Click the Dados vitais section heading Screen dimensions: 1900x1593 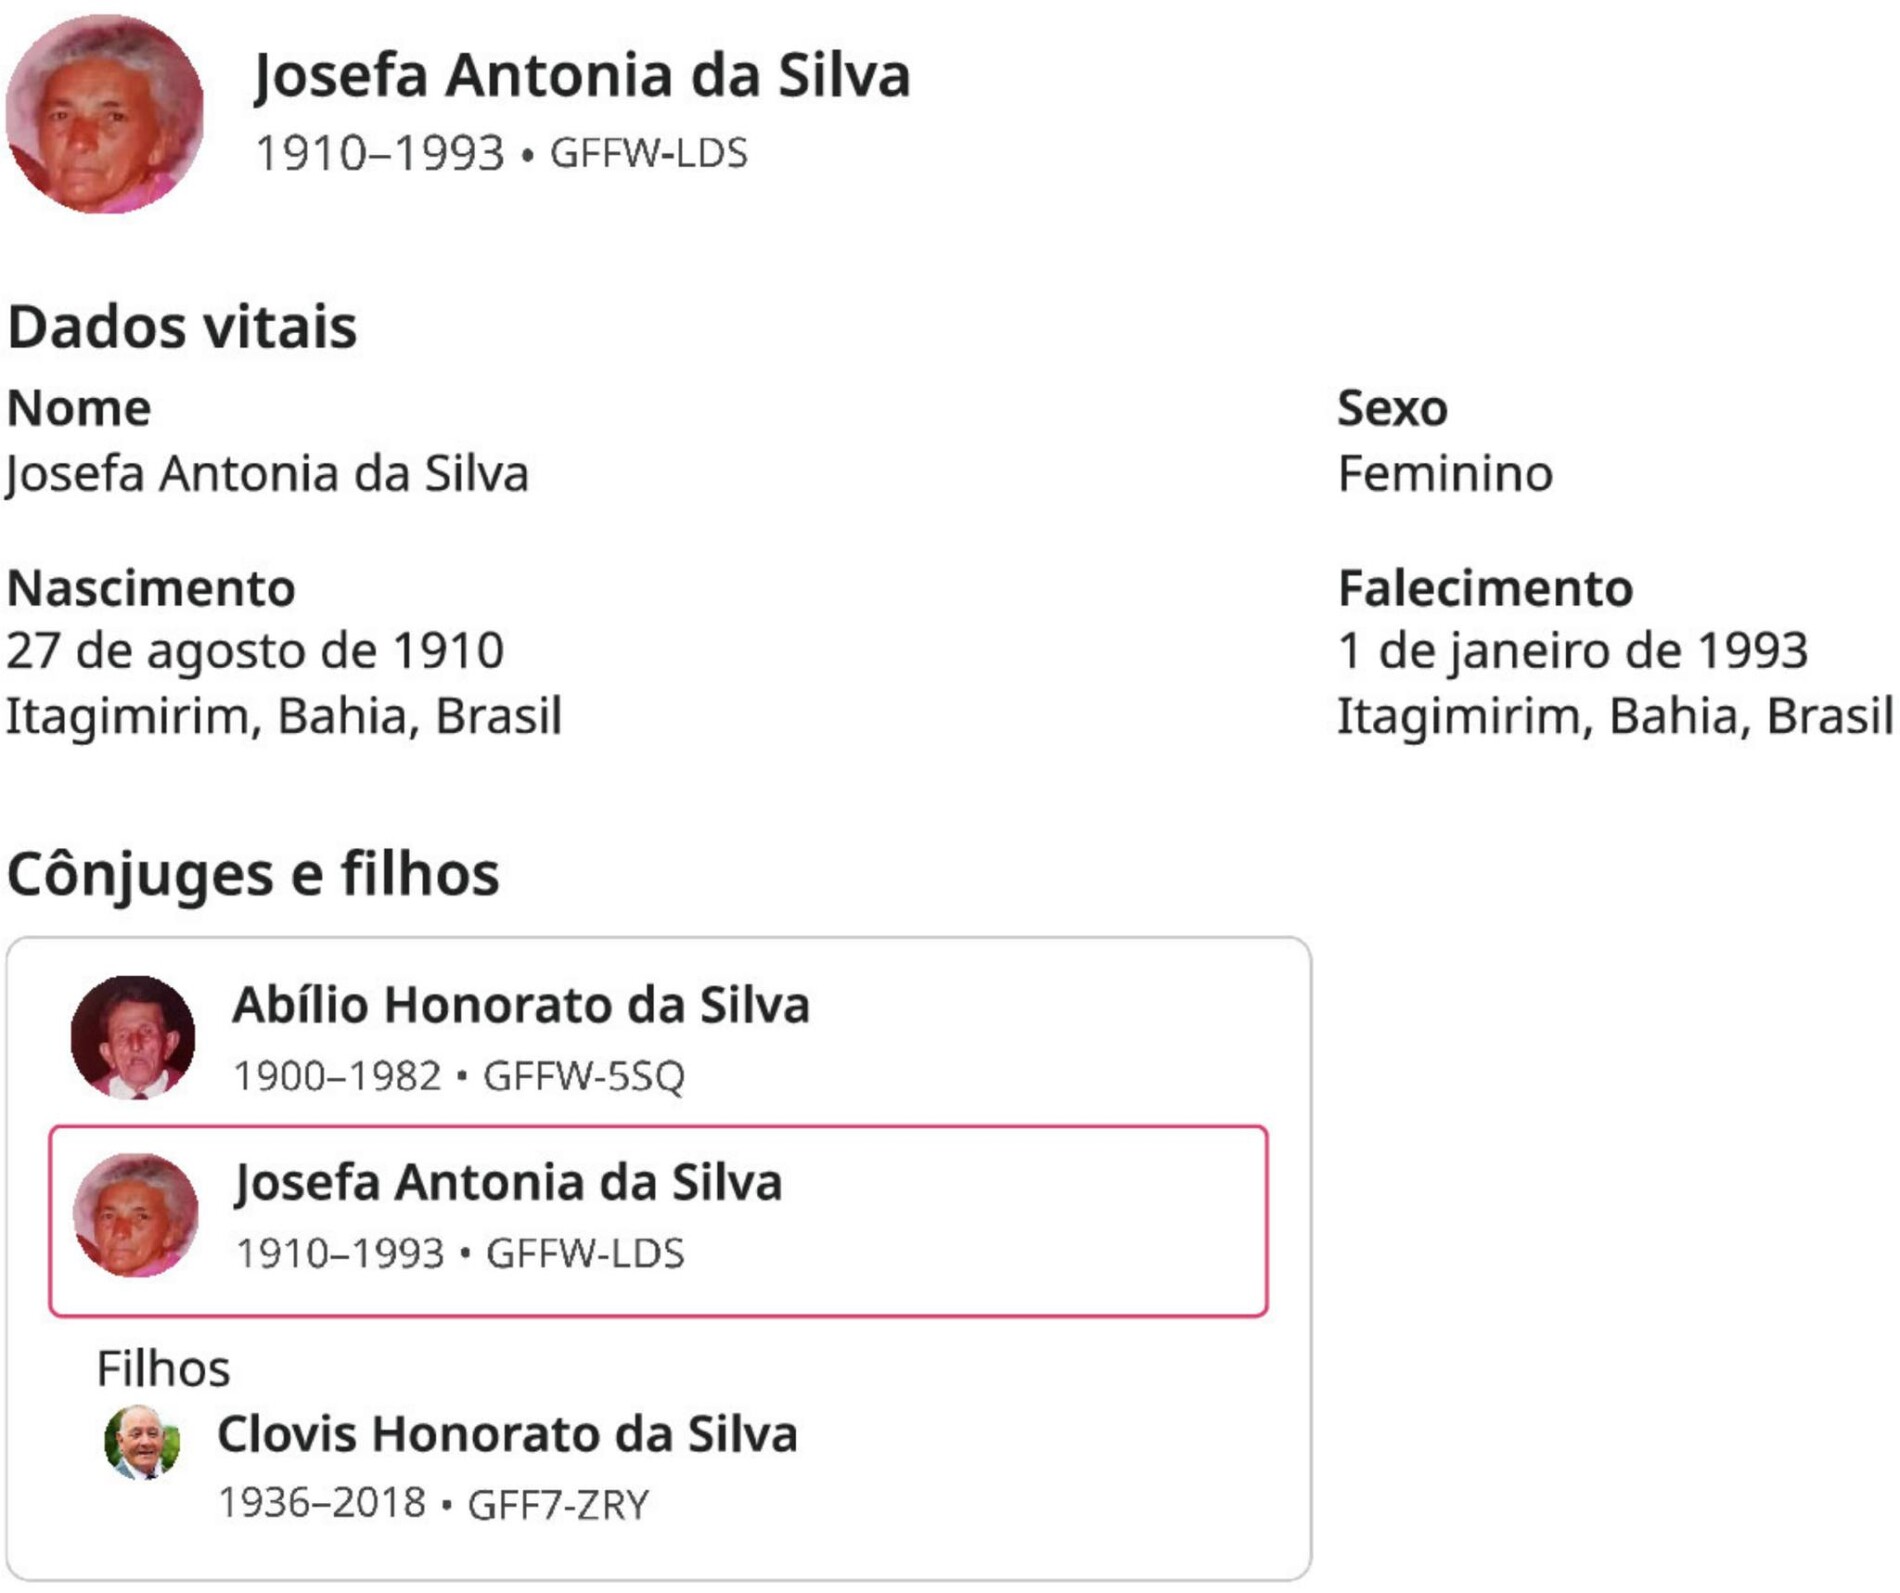(182, 327)
